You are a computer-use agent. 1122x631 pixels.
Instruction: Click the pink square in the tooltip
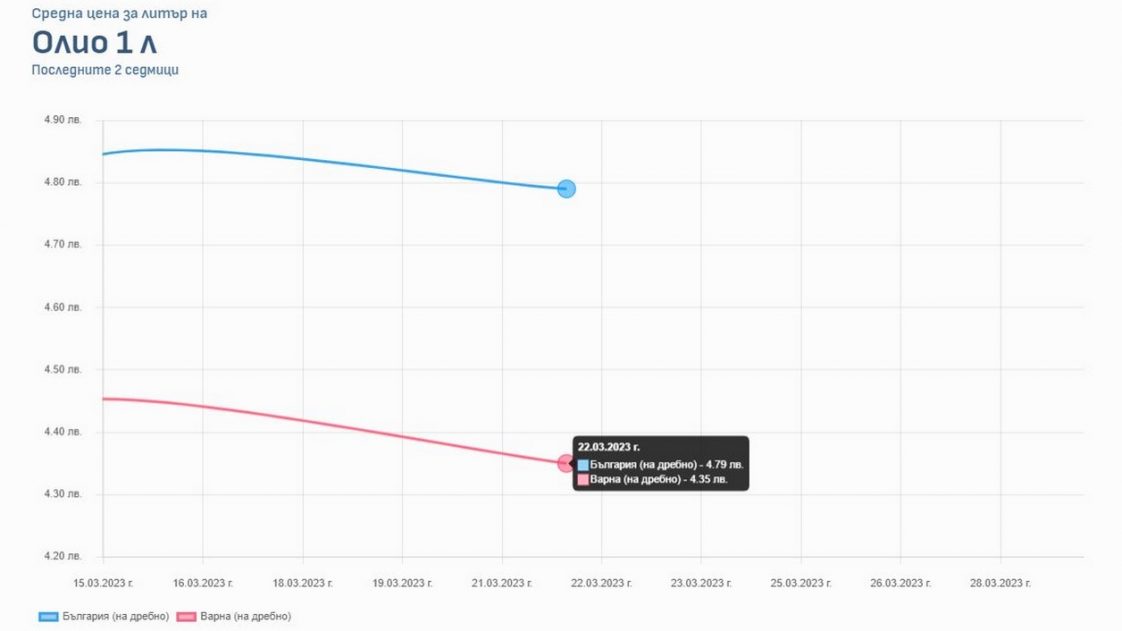pos(583,480)
